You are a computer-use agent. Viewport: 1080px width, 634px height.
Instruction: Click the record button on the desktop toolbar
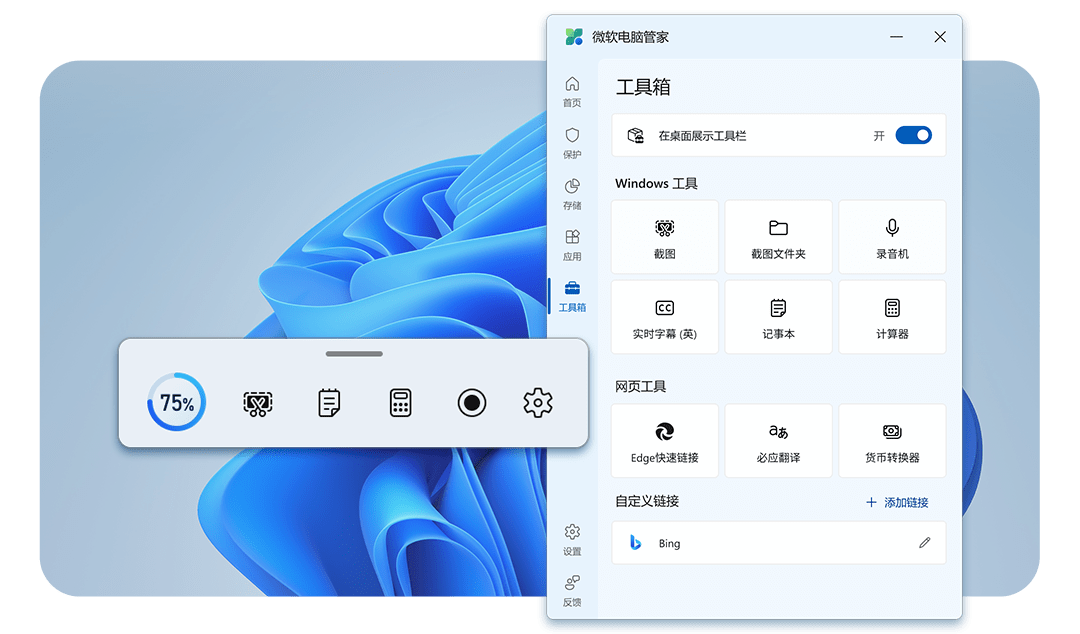coord(472,403)
